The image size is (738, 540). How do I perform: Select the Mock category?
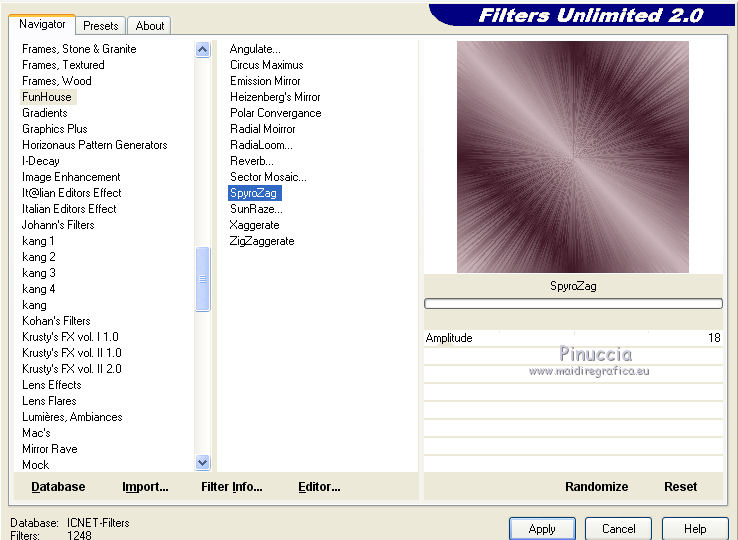[35, 465]
